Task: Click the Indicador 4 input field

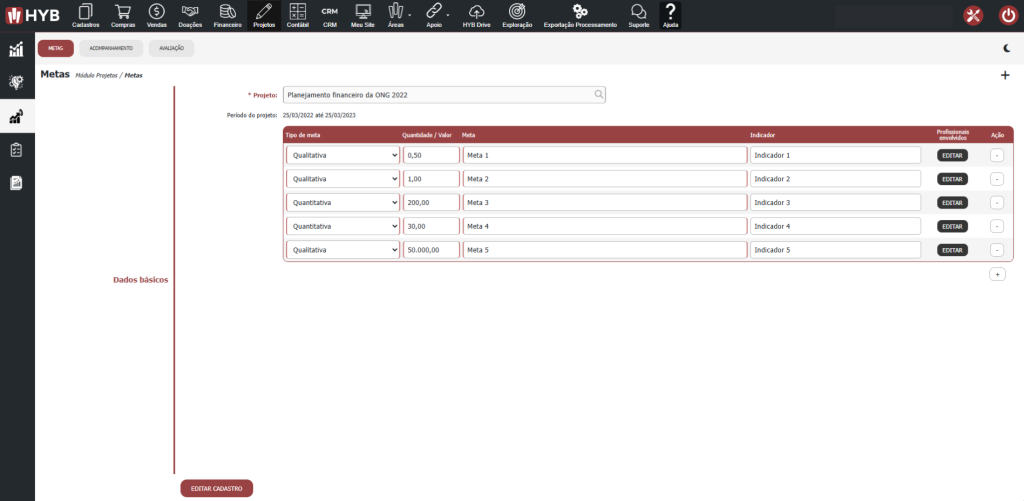Action: pyautogui.click(x=835, y=226)
